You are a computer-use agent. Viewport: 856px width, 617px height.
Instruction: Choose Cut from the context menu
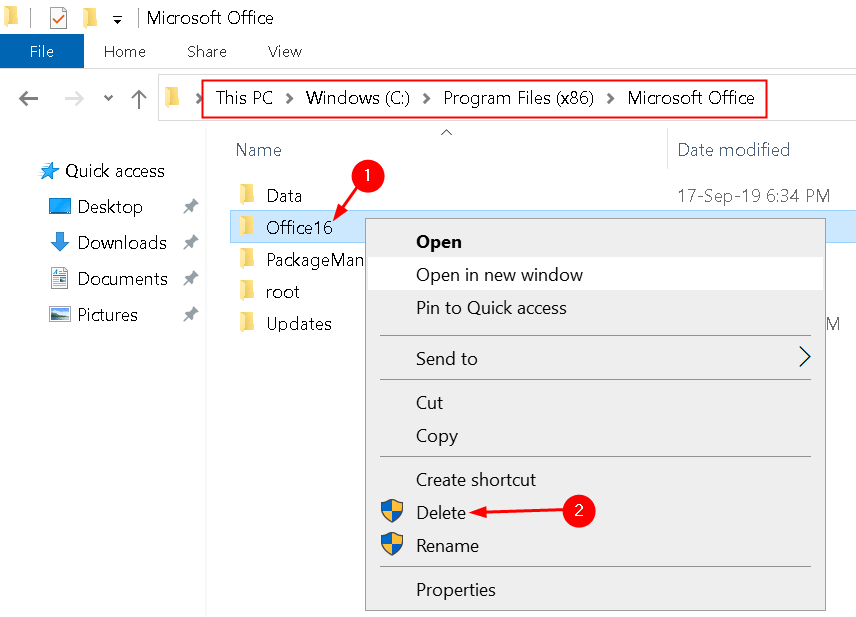click(595, 403)
